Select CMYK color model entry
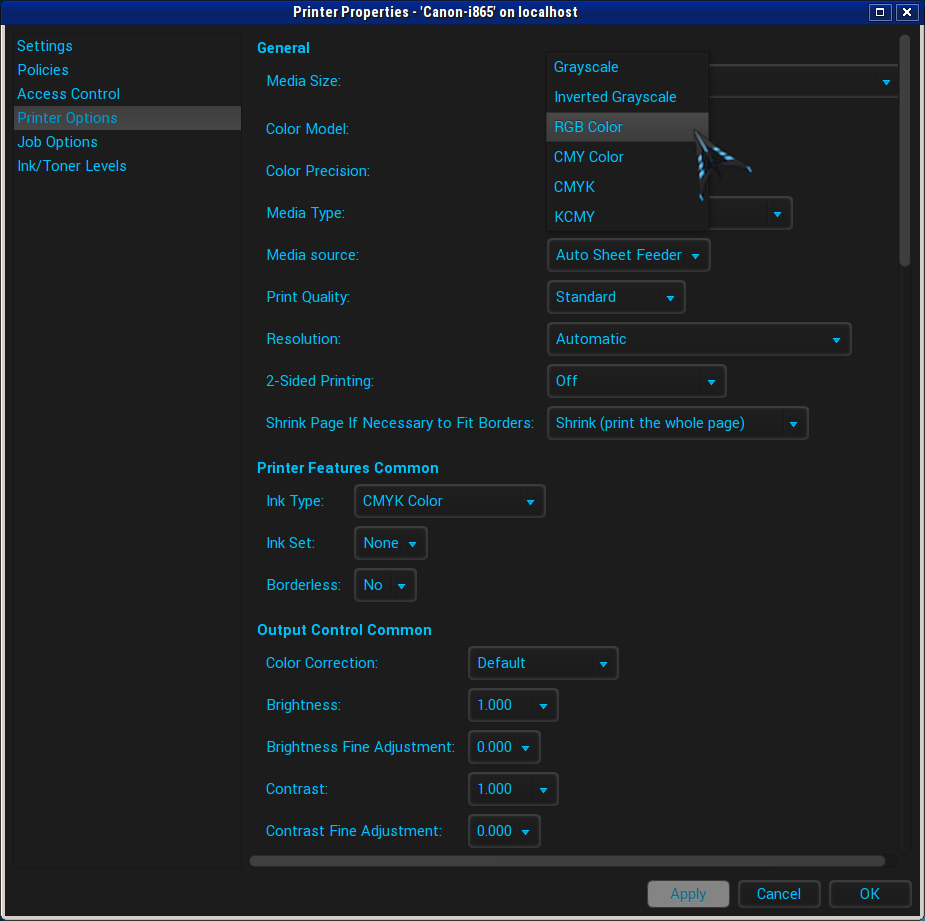The height and width of the screenshot is (921, 925). [627, 187]
